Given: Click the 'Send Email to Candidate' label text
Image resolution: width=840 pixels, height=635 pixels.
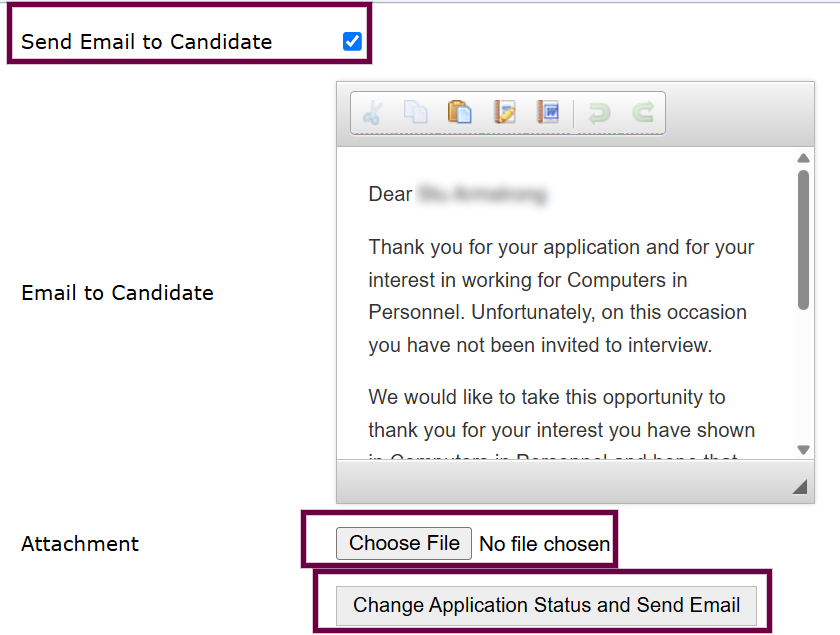Looking at the screenshot, I should coord(146,42).
